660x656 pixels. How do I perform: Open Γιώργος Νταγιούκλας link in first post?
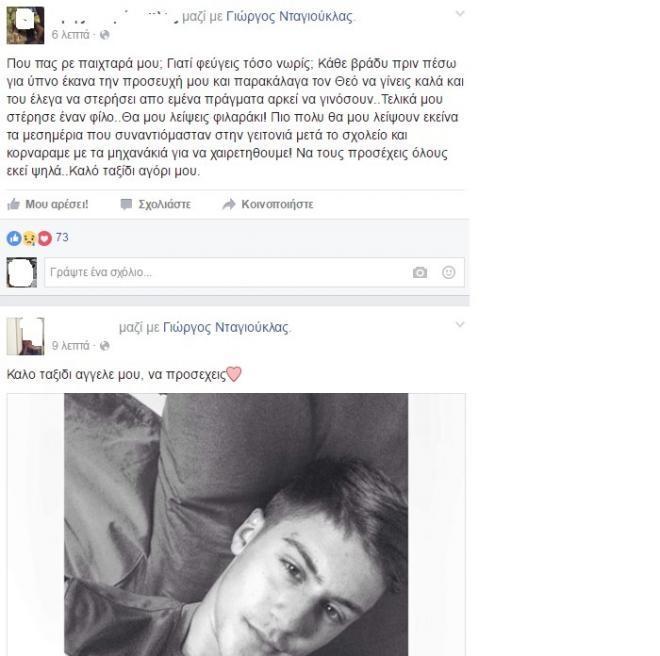tap(289, 16)
